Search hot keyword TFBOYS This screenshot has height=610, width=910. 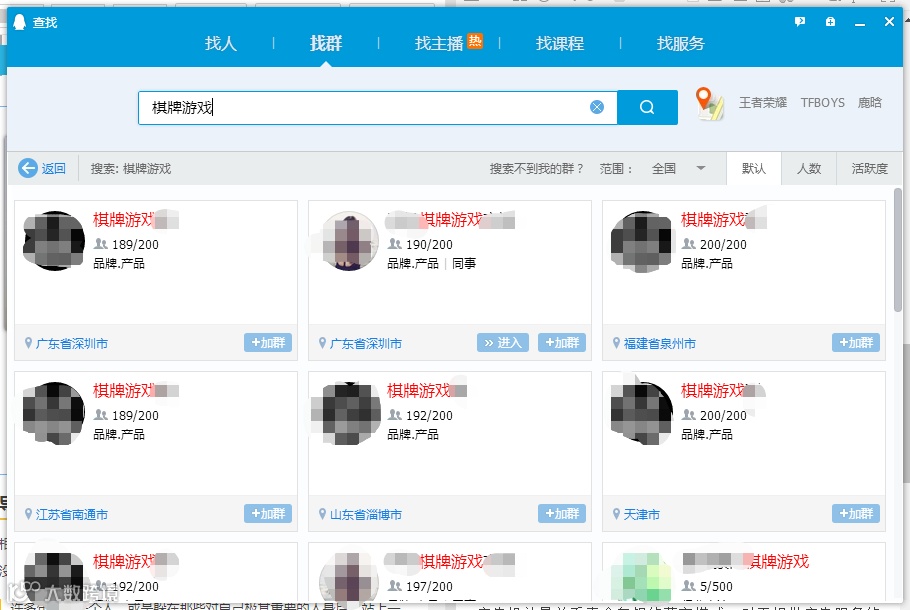pyautogui.click(x=822, y=103)
